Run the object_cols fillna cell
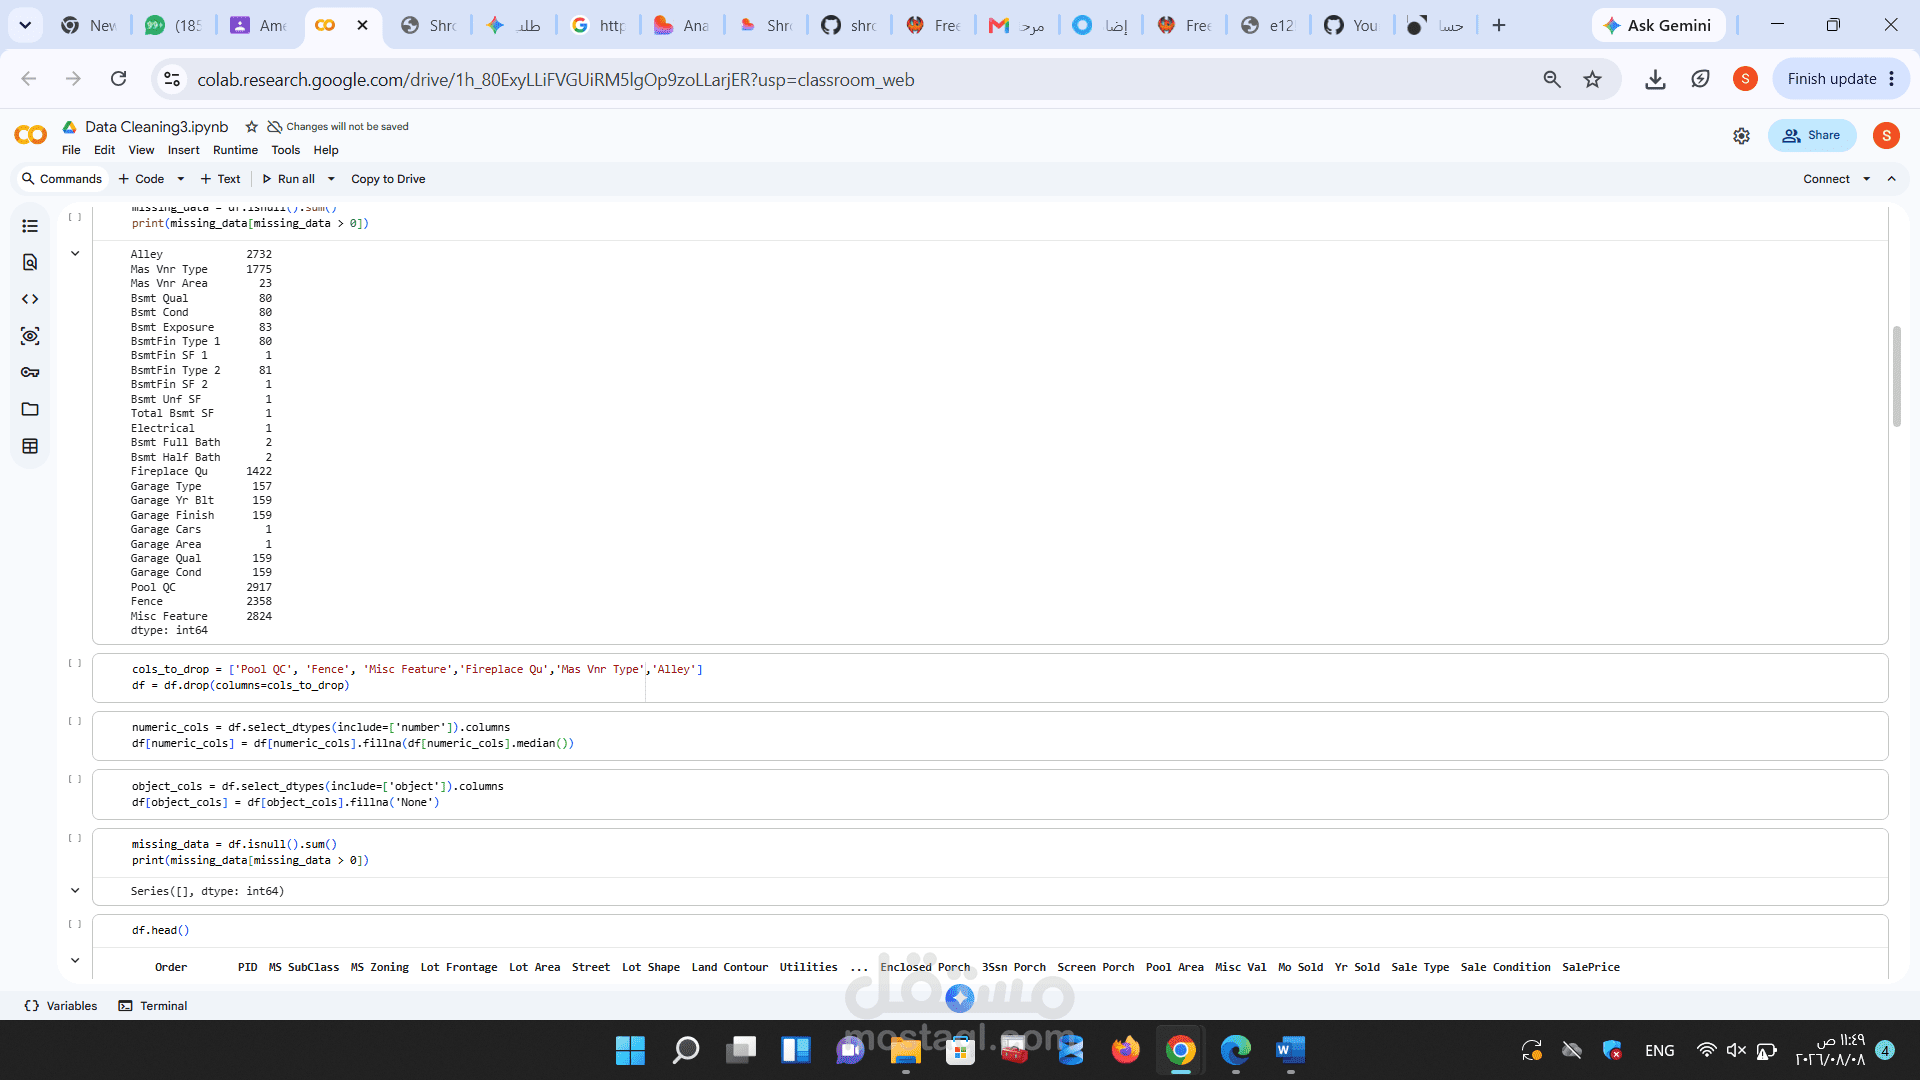The width and height of the screenshot is (1920, 1080). coord(75,779)
